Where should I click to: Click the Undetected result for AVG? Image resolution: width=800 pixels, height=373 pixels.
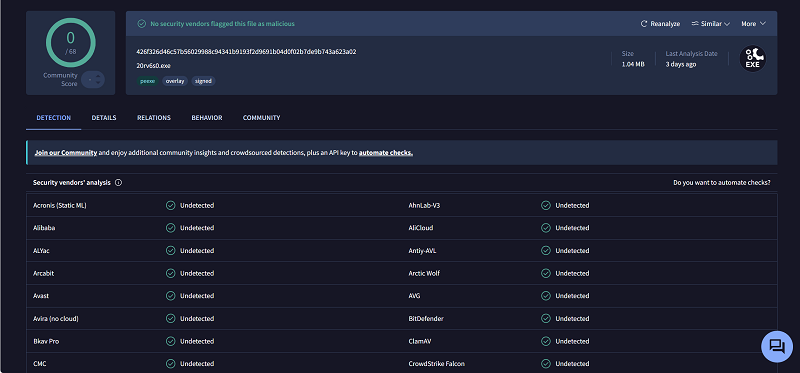572,296
